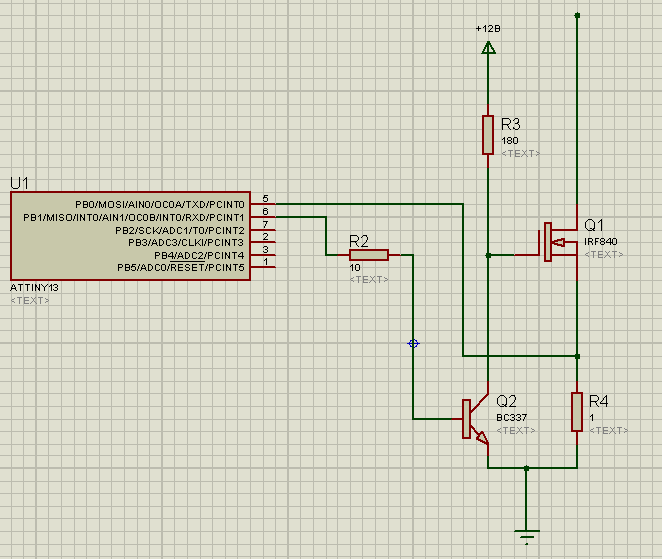Click the PB4/ADC2/PCINT4 pin label

198,255
